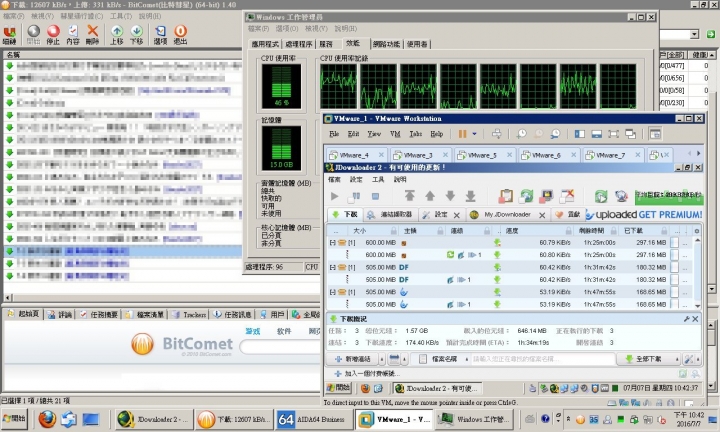The width and height of the screenshot is (720, 432).
Task: Click progress bar of 600.00 MB package row
Action: tap(674, 243)
